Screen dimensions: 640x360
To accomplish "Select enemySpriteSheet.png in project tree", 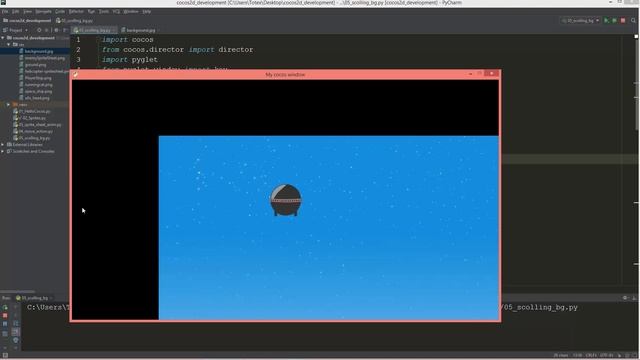I will click(x=44, y=58).
